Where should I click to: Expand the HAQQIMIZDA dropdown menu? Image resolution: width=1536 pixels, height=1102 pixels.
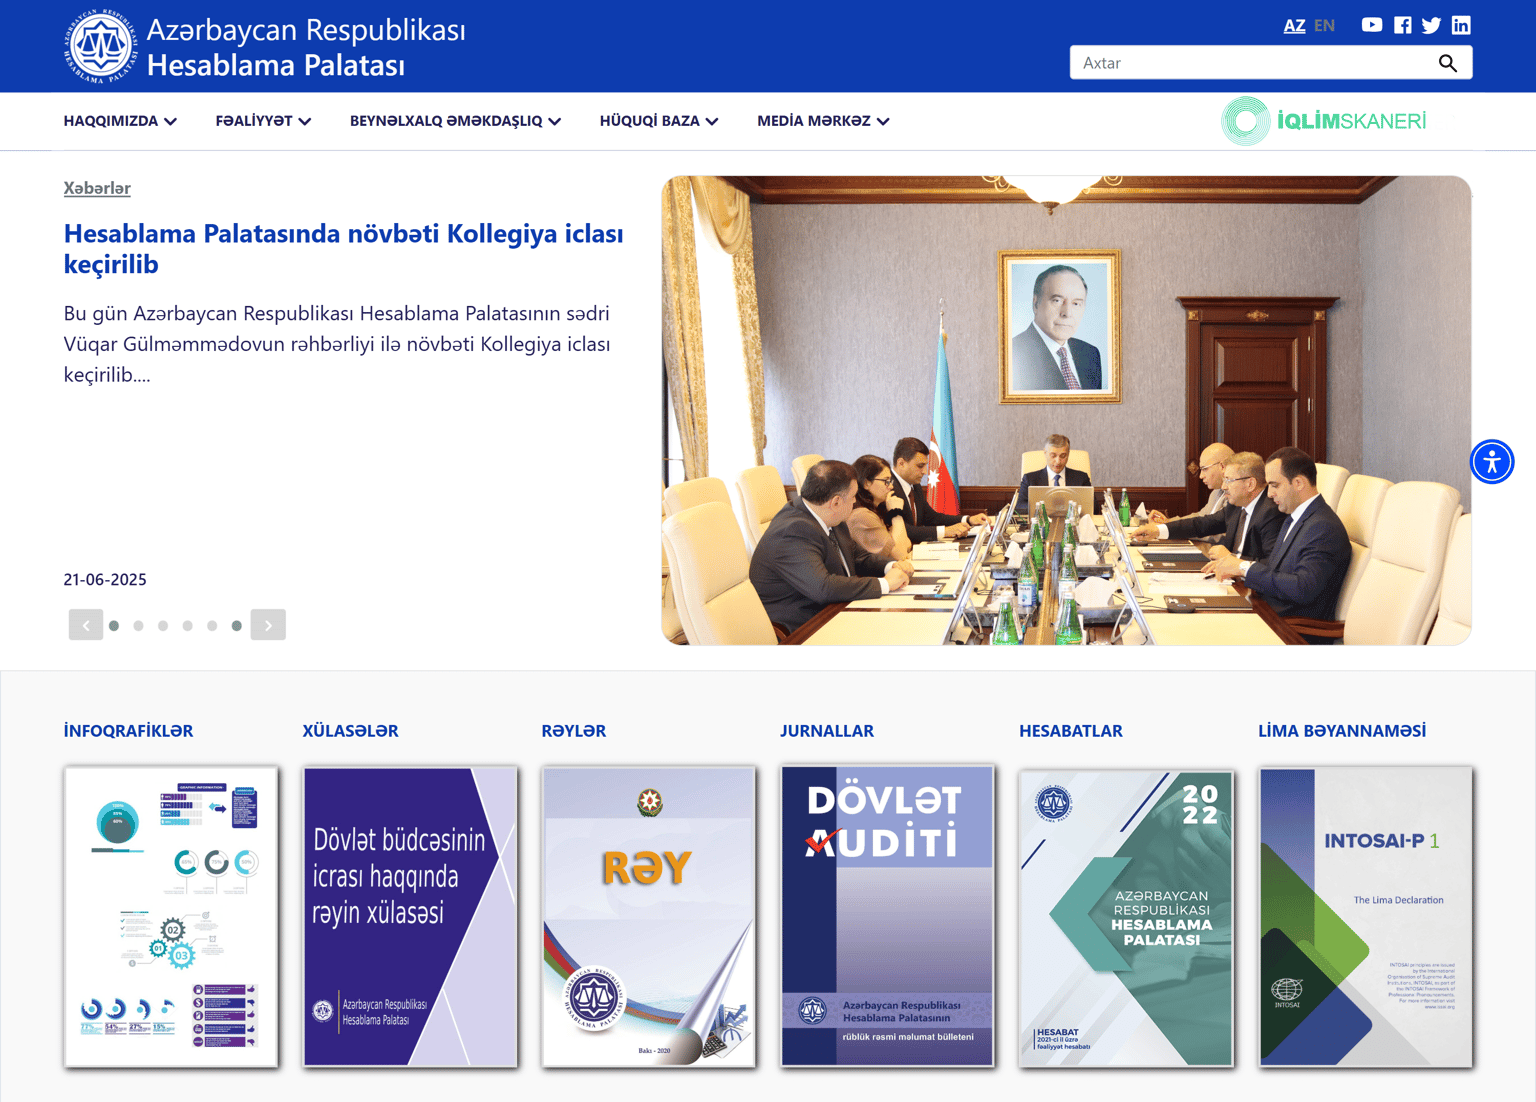click(120, 121)
